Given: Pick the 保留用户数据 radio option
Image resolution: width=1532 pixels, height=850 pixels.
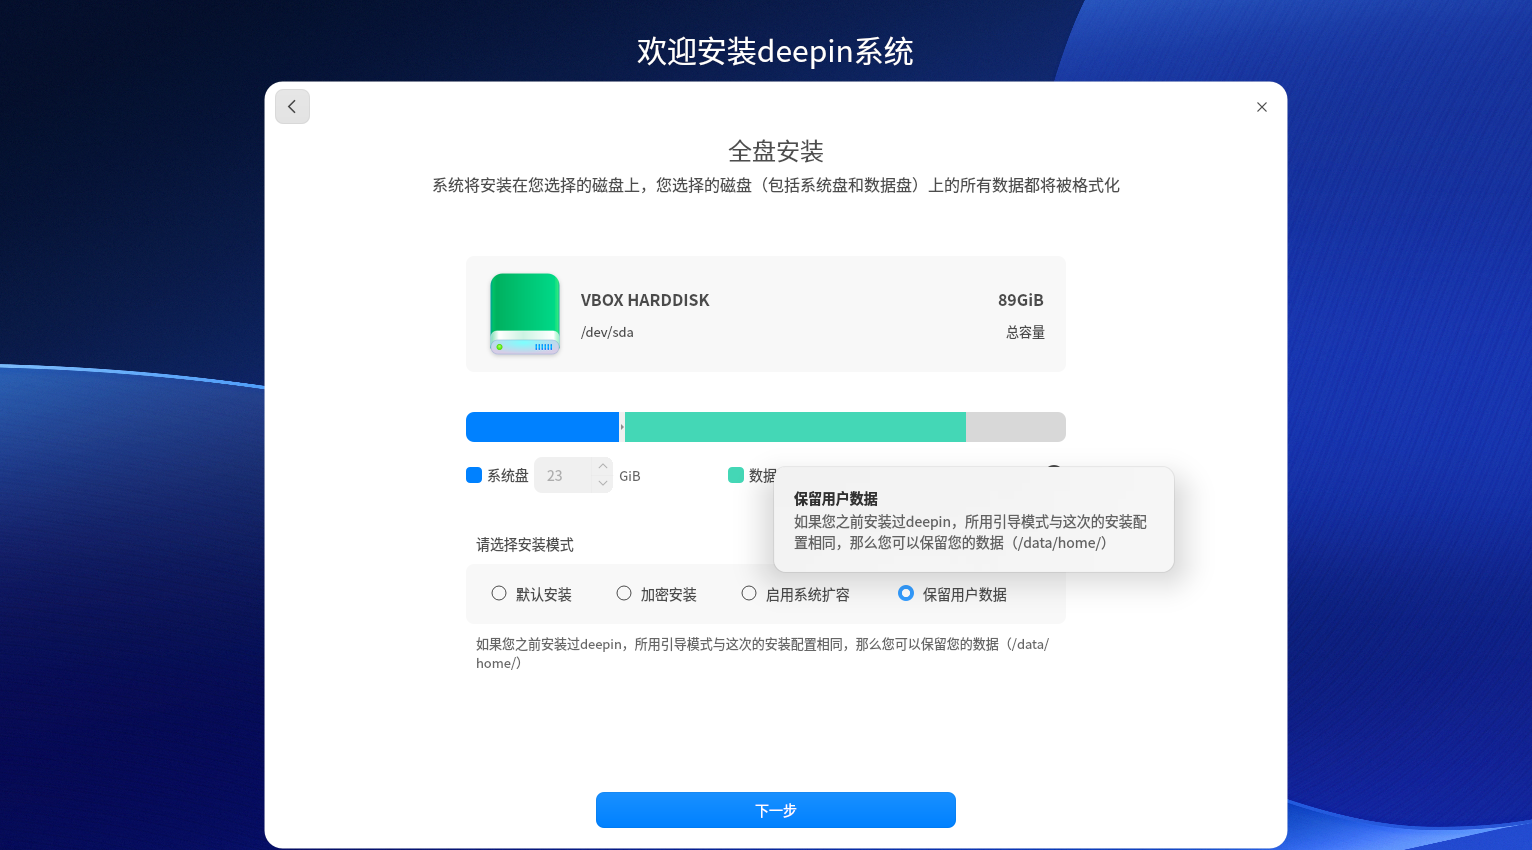Looking at the screenshot, I should click(906, 594).
